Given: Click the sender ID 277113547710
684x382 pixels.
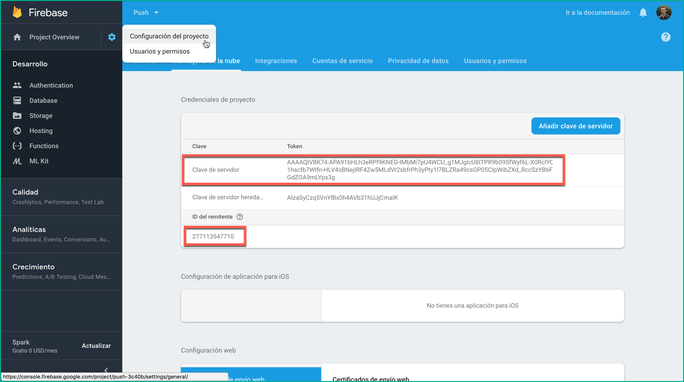Looking at the screenshot, I should point(213,236).
